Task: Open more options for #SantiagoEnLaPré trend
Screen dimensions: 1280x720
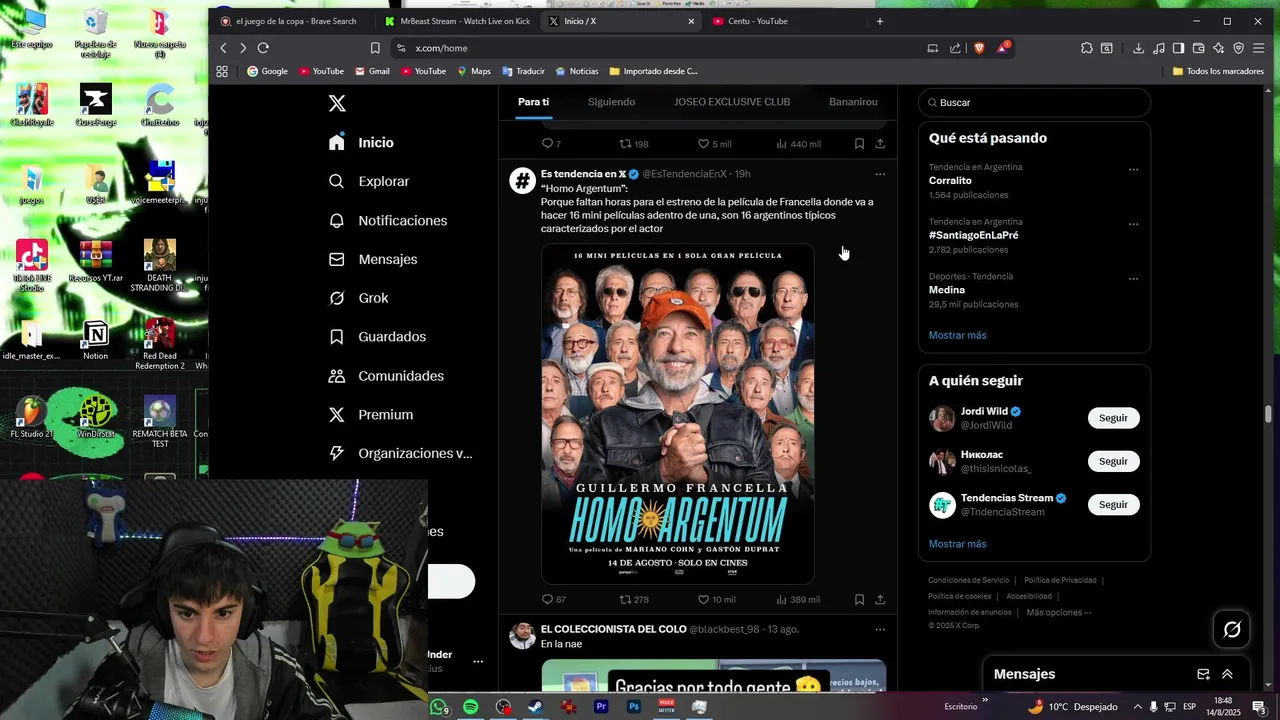Action: click(x=1133, y=224)
